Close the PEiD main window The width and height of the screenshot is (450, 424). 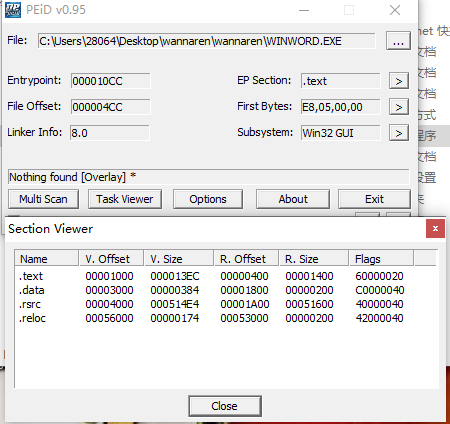tap(395, 10)
